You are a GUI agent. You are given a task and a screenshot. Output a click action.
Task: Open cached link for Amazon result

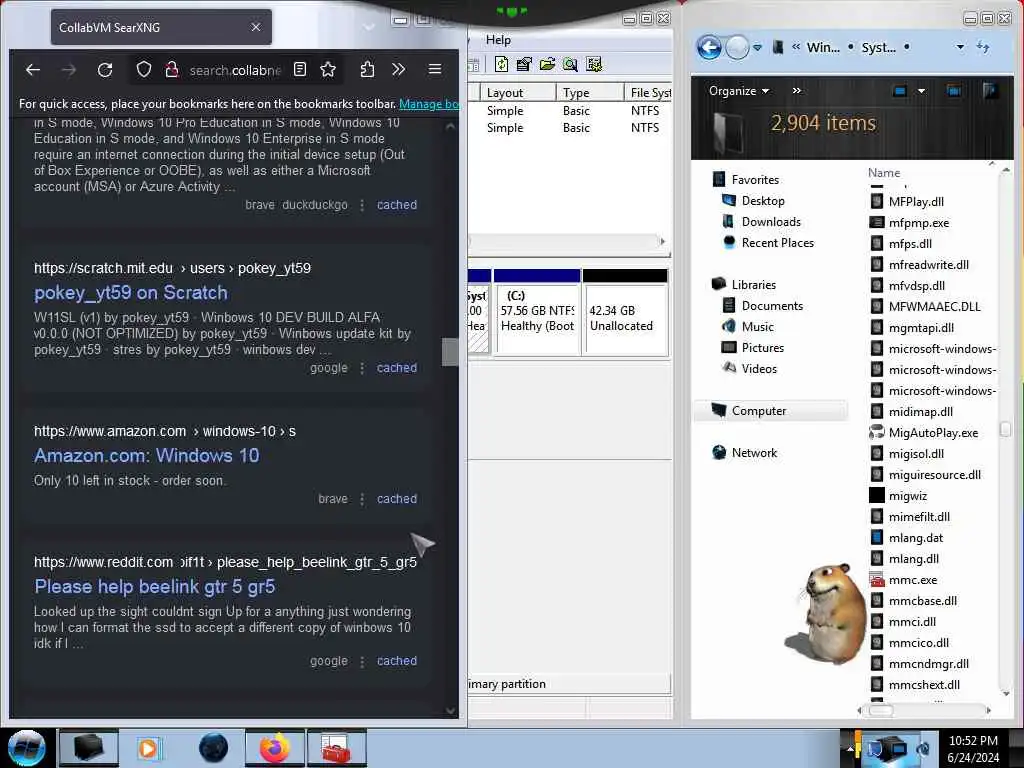click(396, 499)
